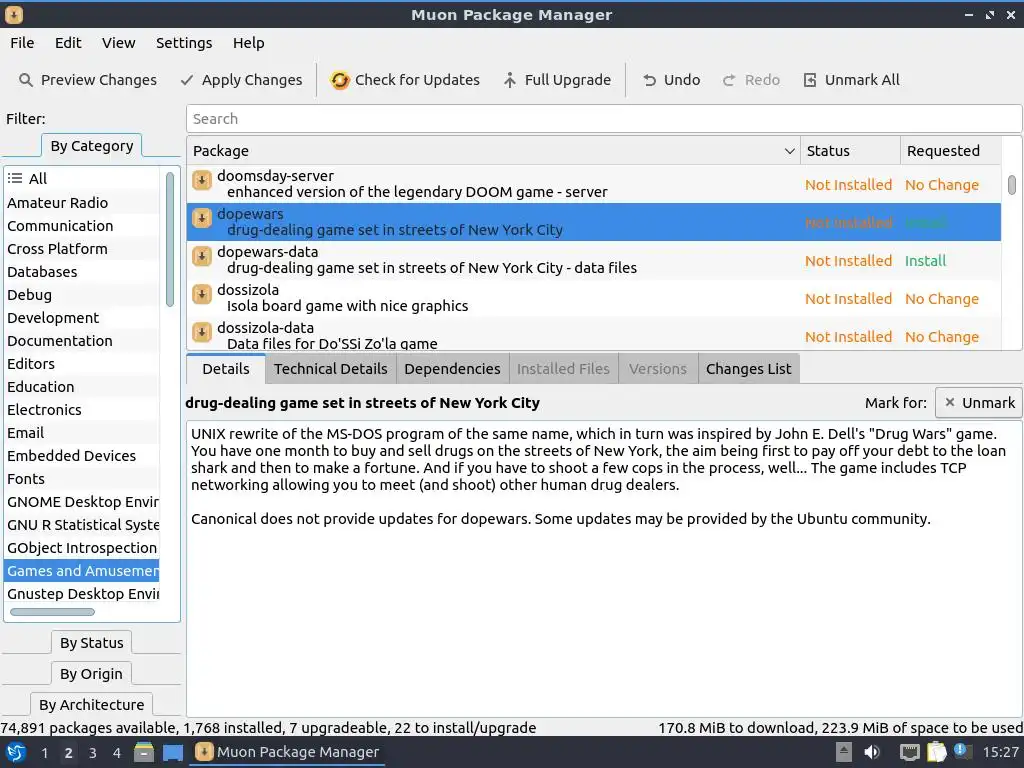Select the Fonts category
The image size is (1024, 768).
tap(82, 479)
